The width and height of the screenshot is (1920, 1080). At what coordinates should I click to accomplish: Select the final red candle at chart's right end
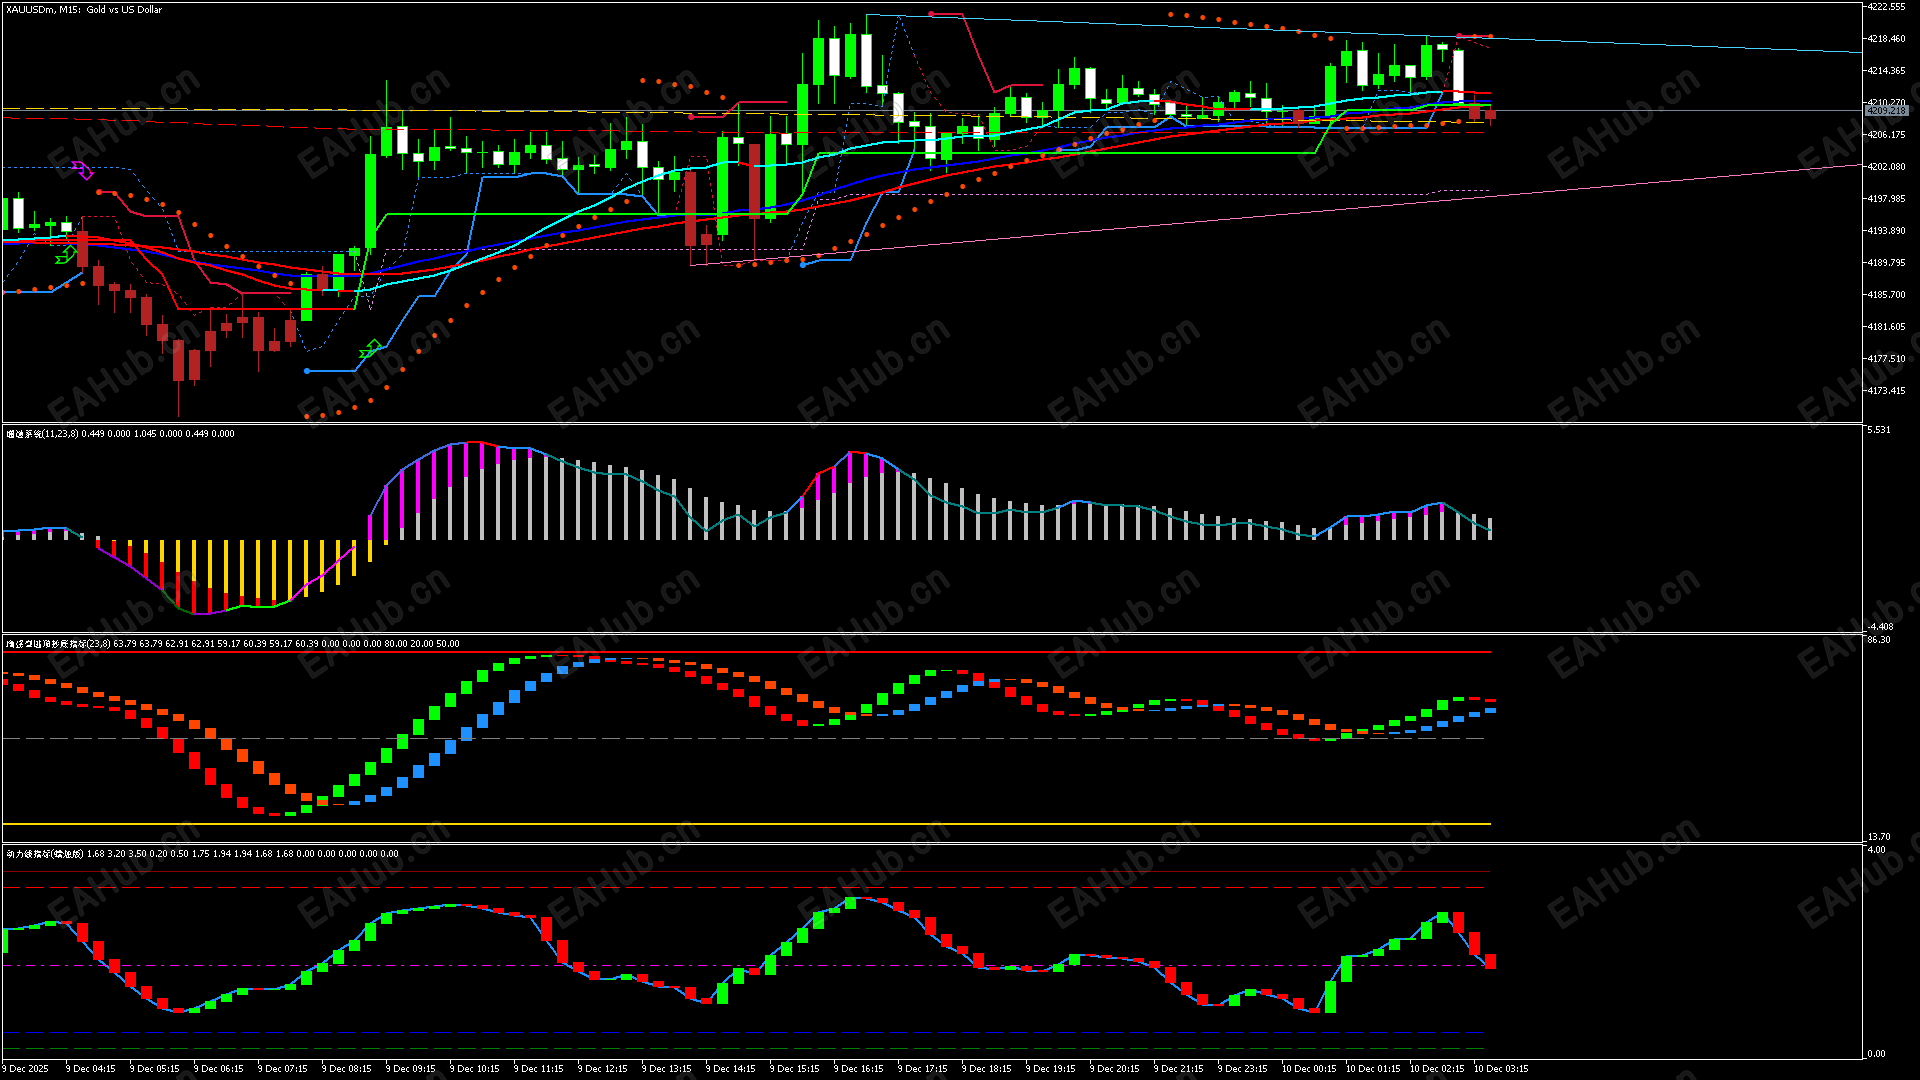pos(1490,116)
